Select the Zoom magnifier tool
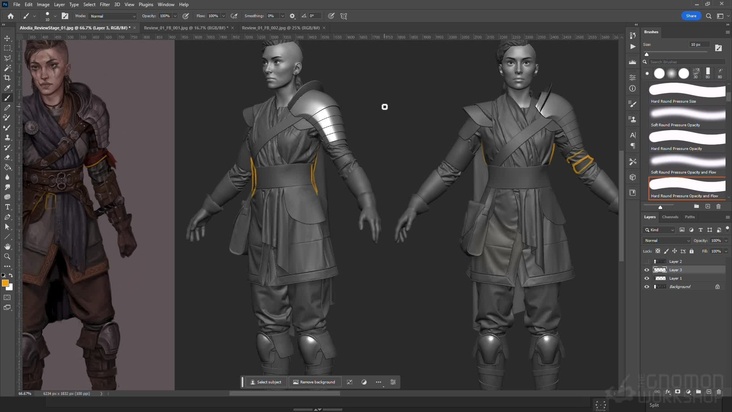The image size is (732, 412). point(8,256)
